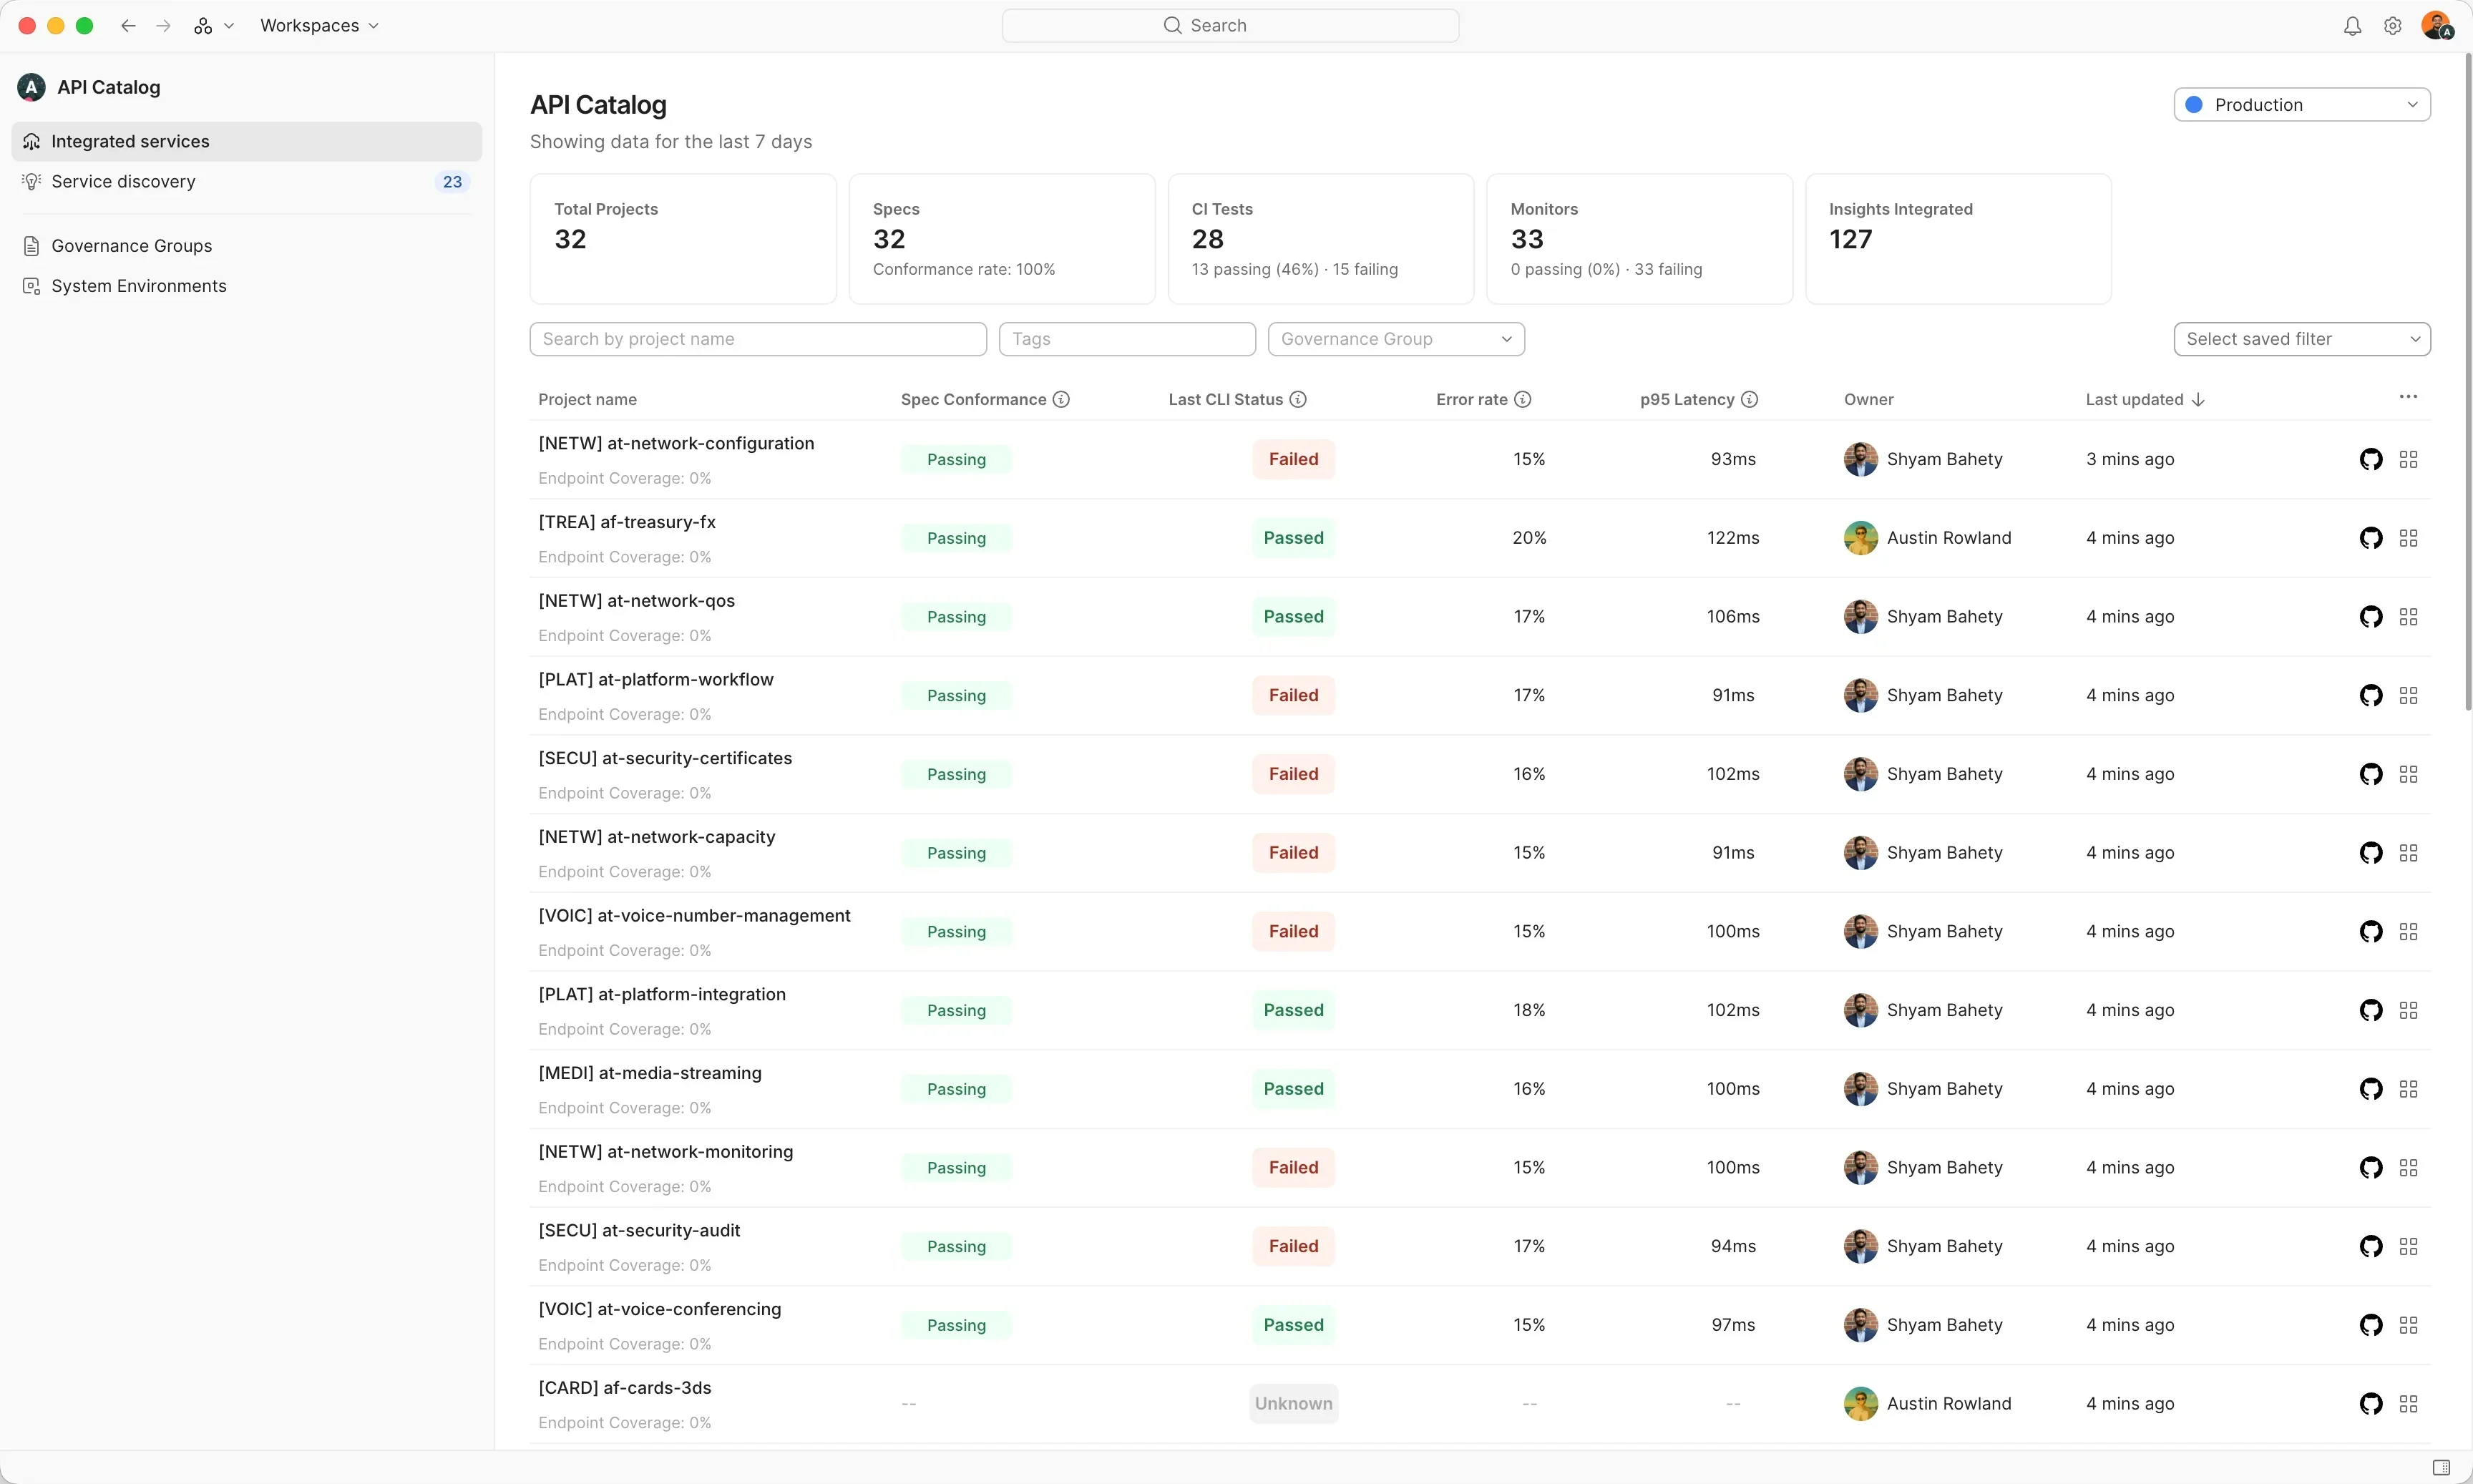The height and width of the screenshot is (1484, 2473).
Task: Open Service discovery in sidebar
Action: pos(246,181)
